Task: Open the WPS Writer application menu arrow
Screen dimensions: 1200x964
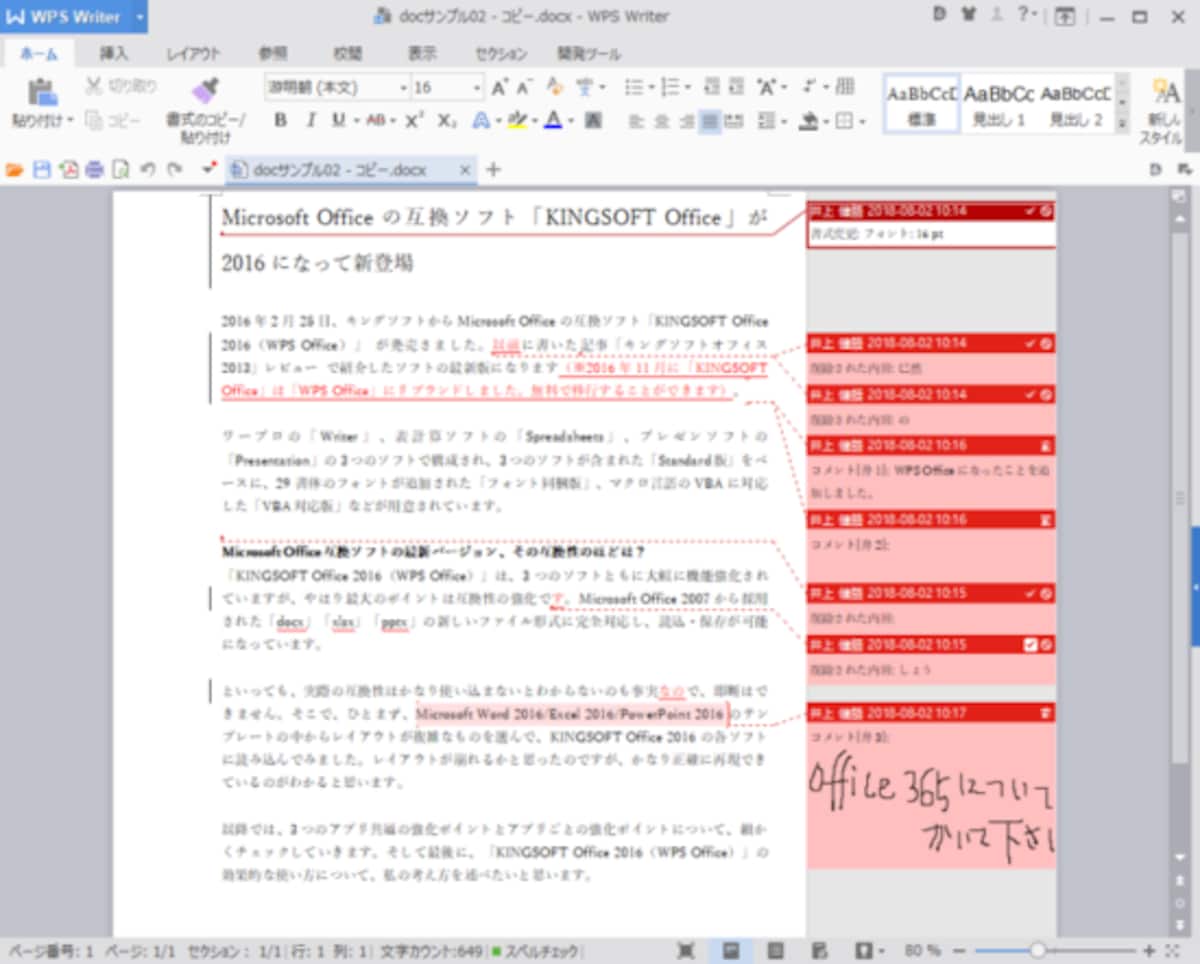Action: [139, 16]
